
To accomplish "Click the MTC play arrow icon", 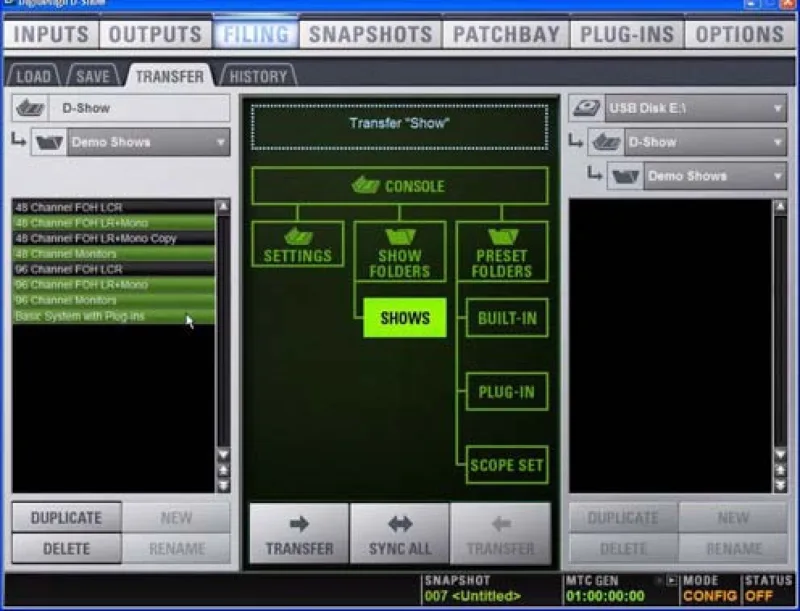I will [672, 581].
